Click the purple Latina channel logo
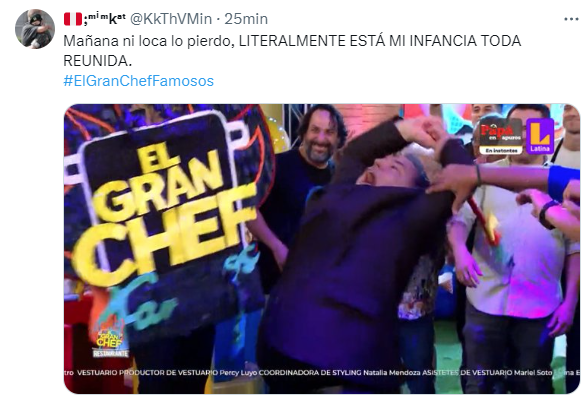 click(540, 136)
